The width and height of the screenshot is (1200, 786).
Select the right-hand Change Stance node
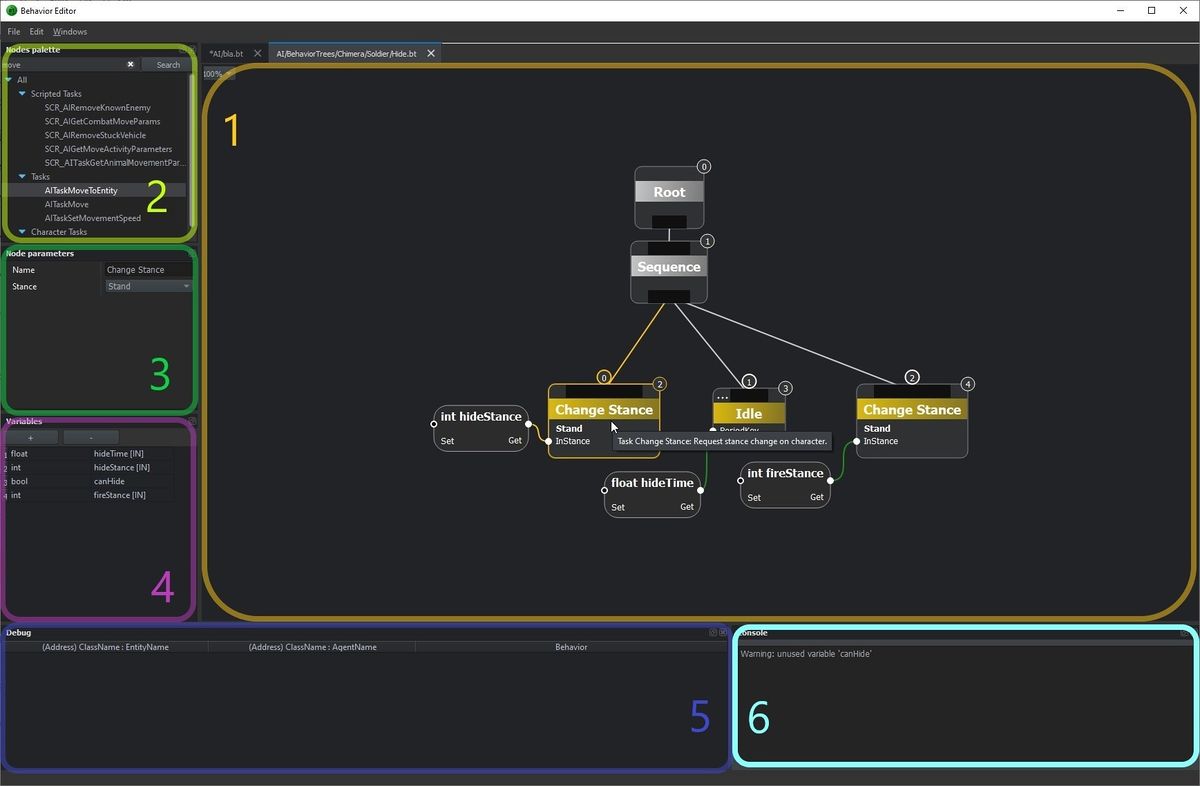tap(911, 410)
